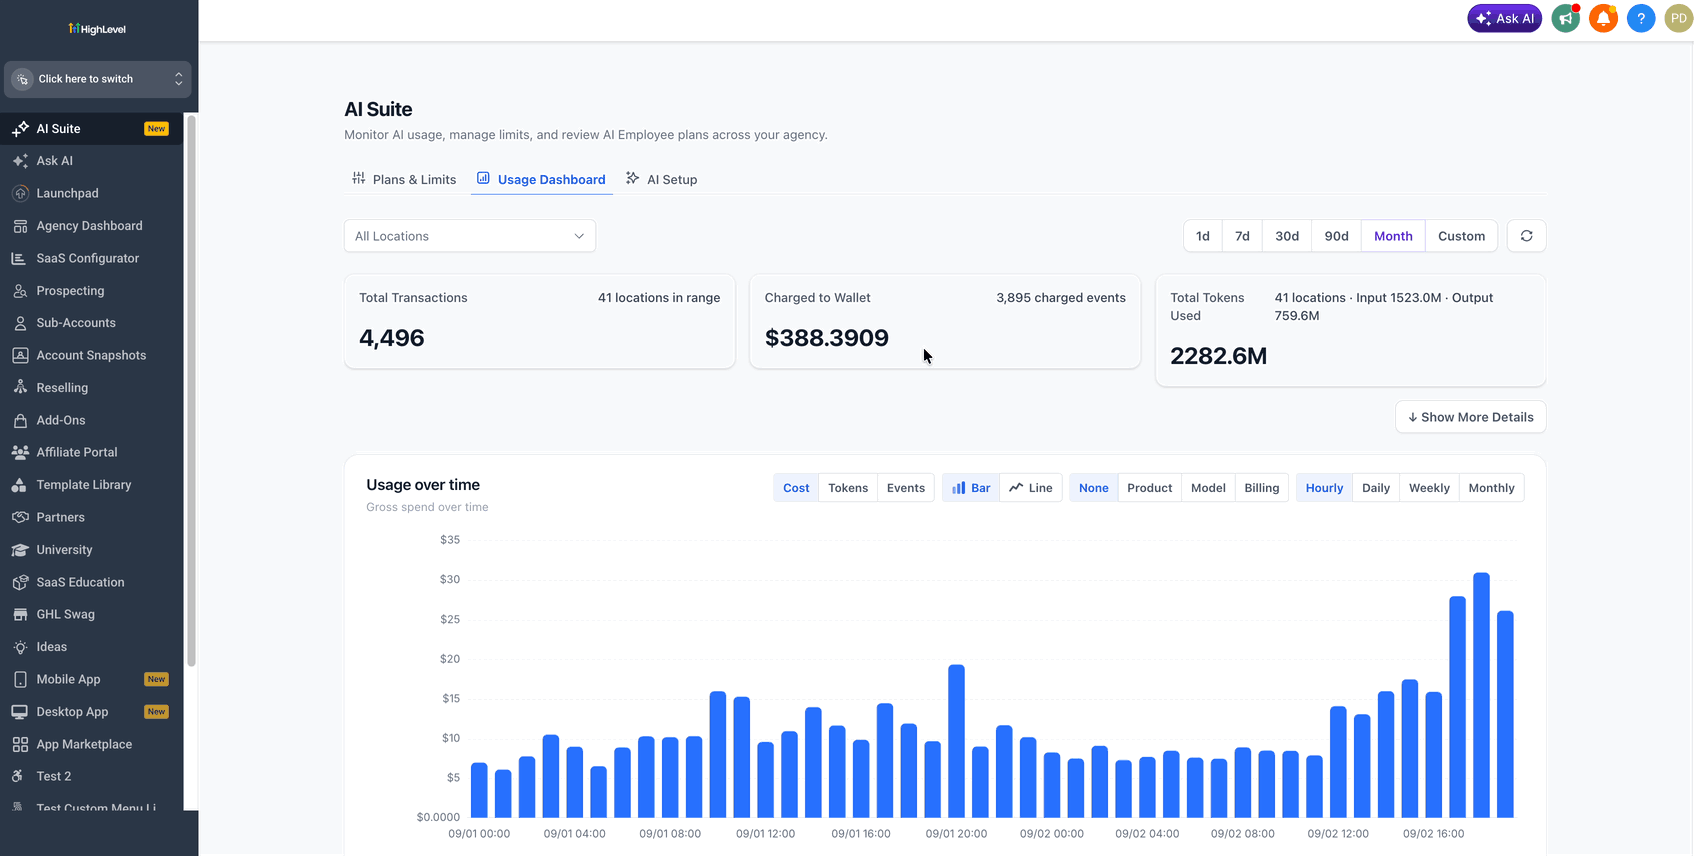Switch chart to Line view
The width and height of the screenshot is (1694, 856).
(x=1031, y=488)
